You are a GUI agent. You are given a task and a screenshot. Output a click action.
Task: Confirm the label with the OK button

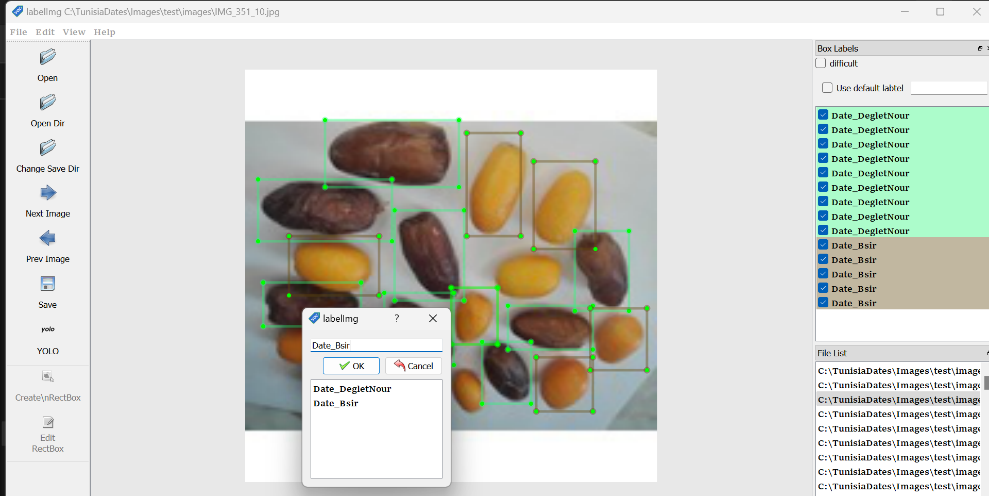[x=351, y=366]
